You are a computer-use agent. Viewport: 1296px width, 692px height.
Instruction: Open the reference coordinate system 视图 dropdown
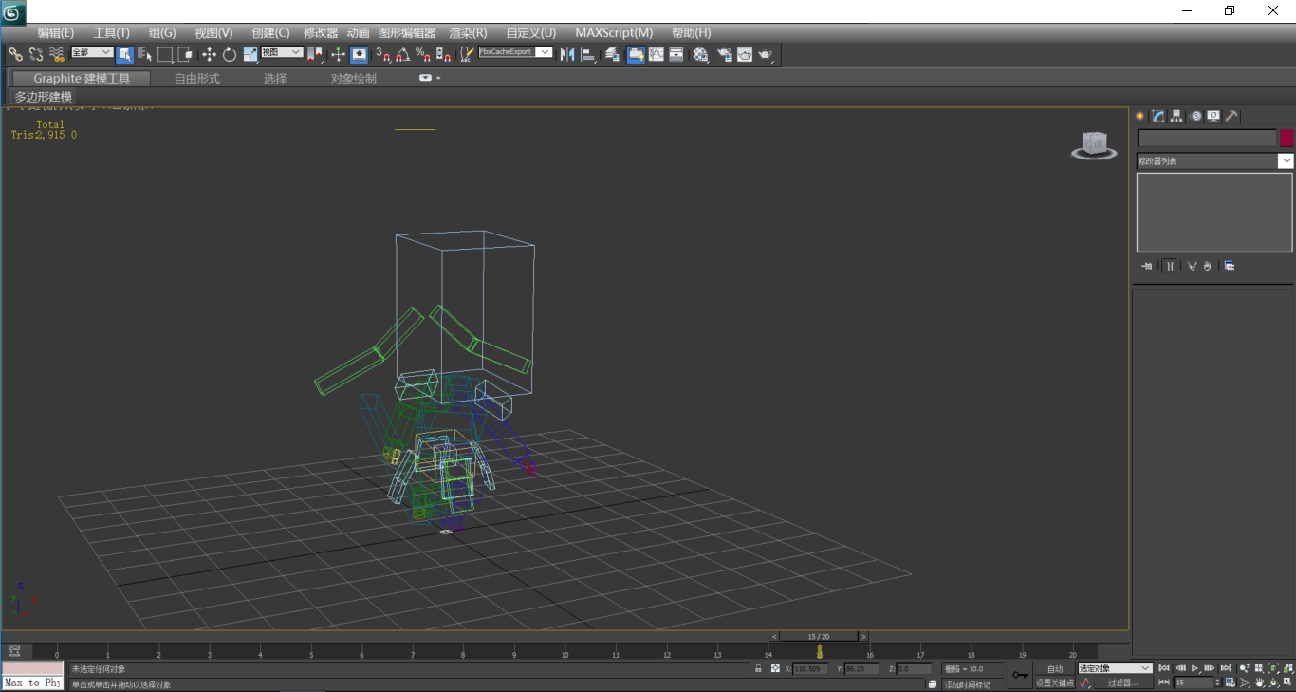click(x=282, y=52)
